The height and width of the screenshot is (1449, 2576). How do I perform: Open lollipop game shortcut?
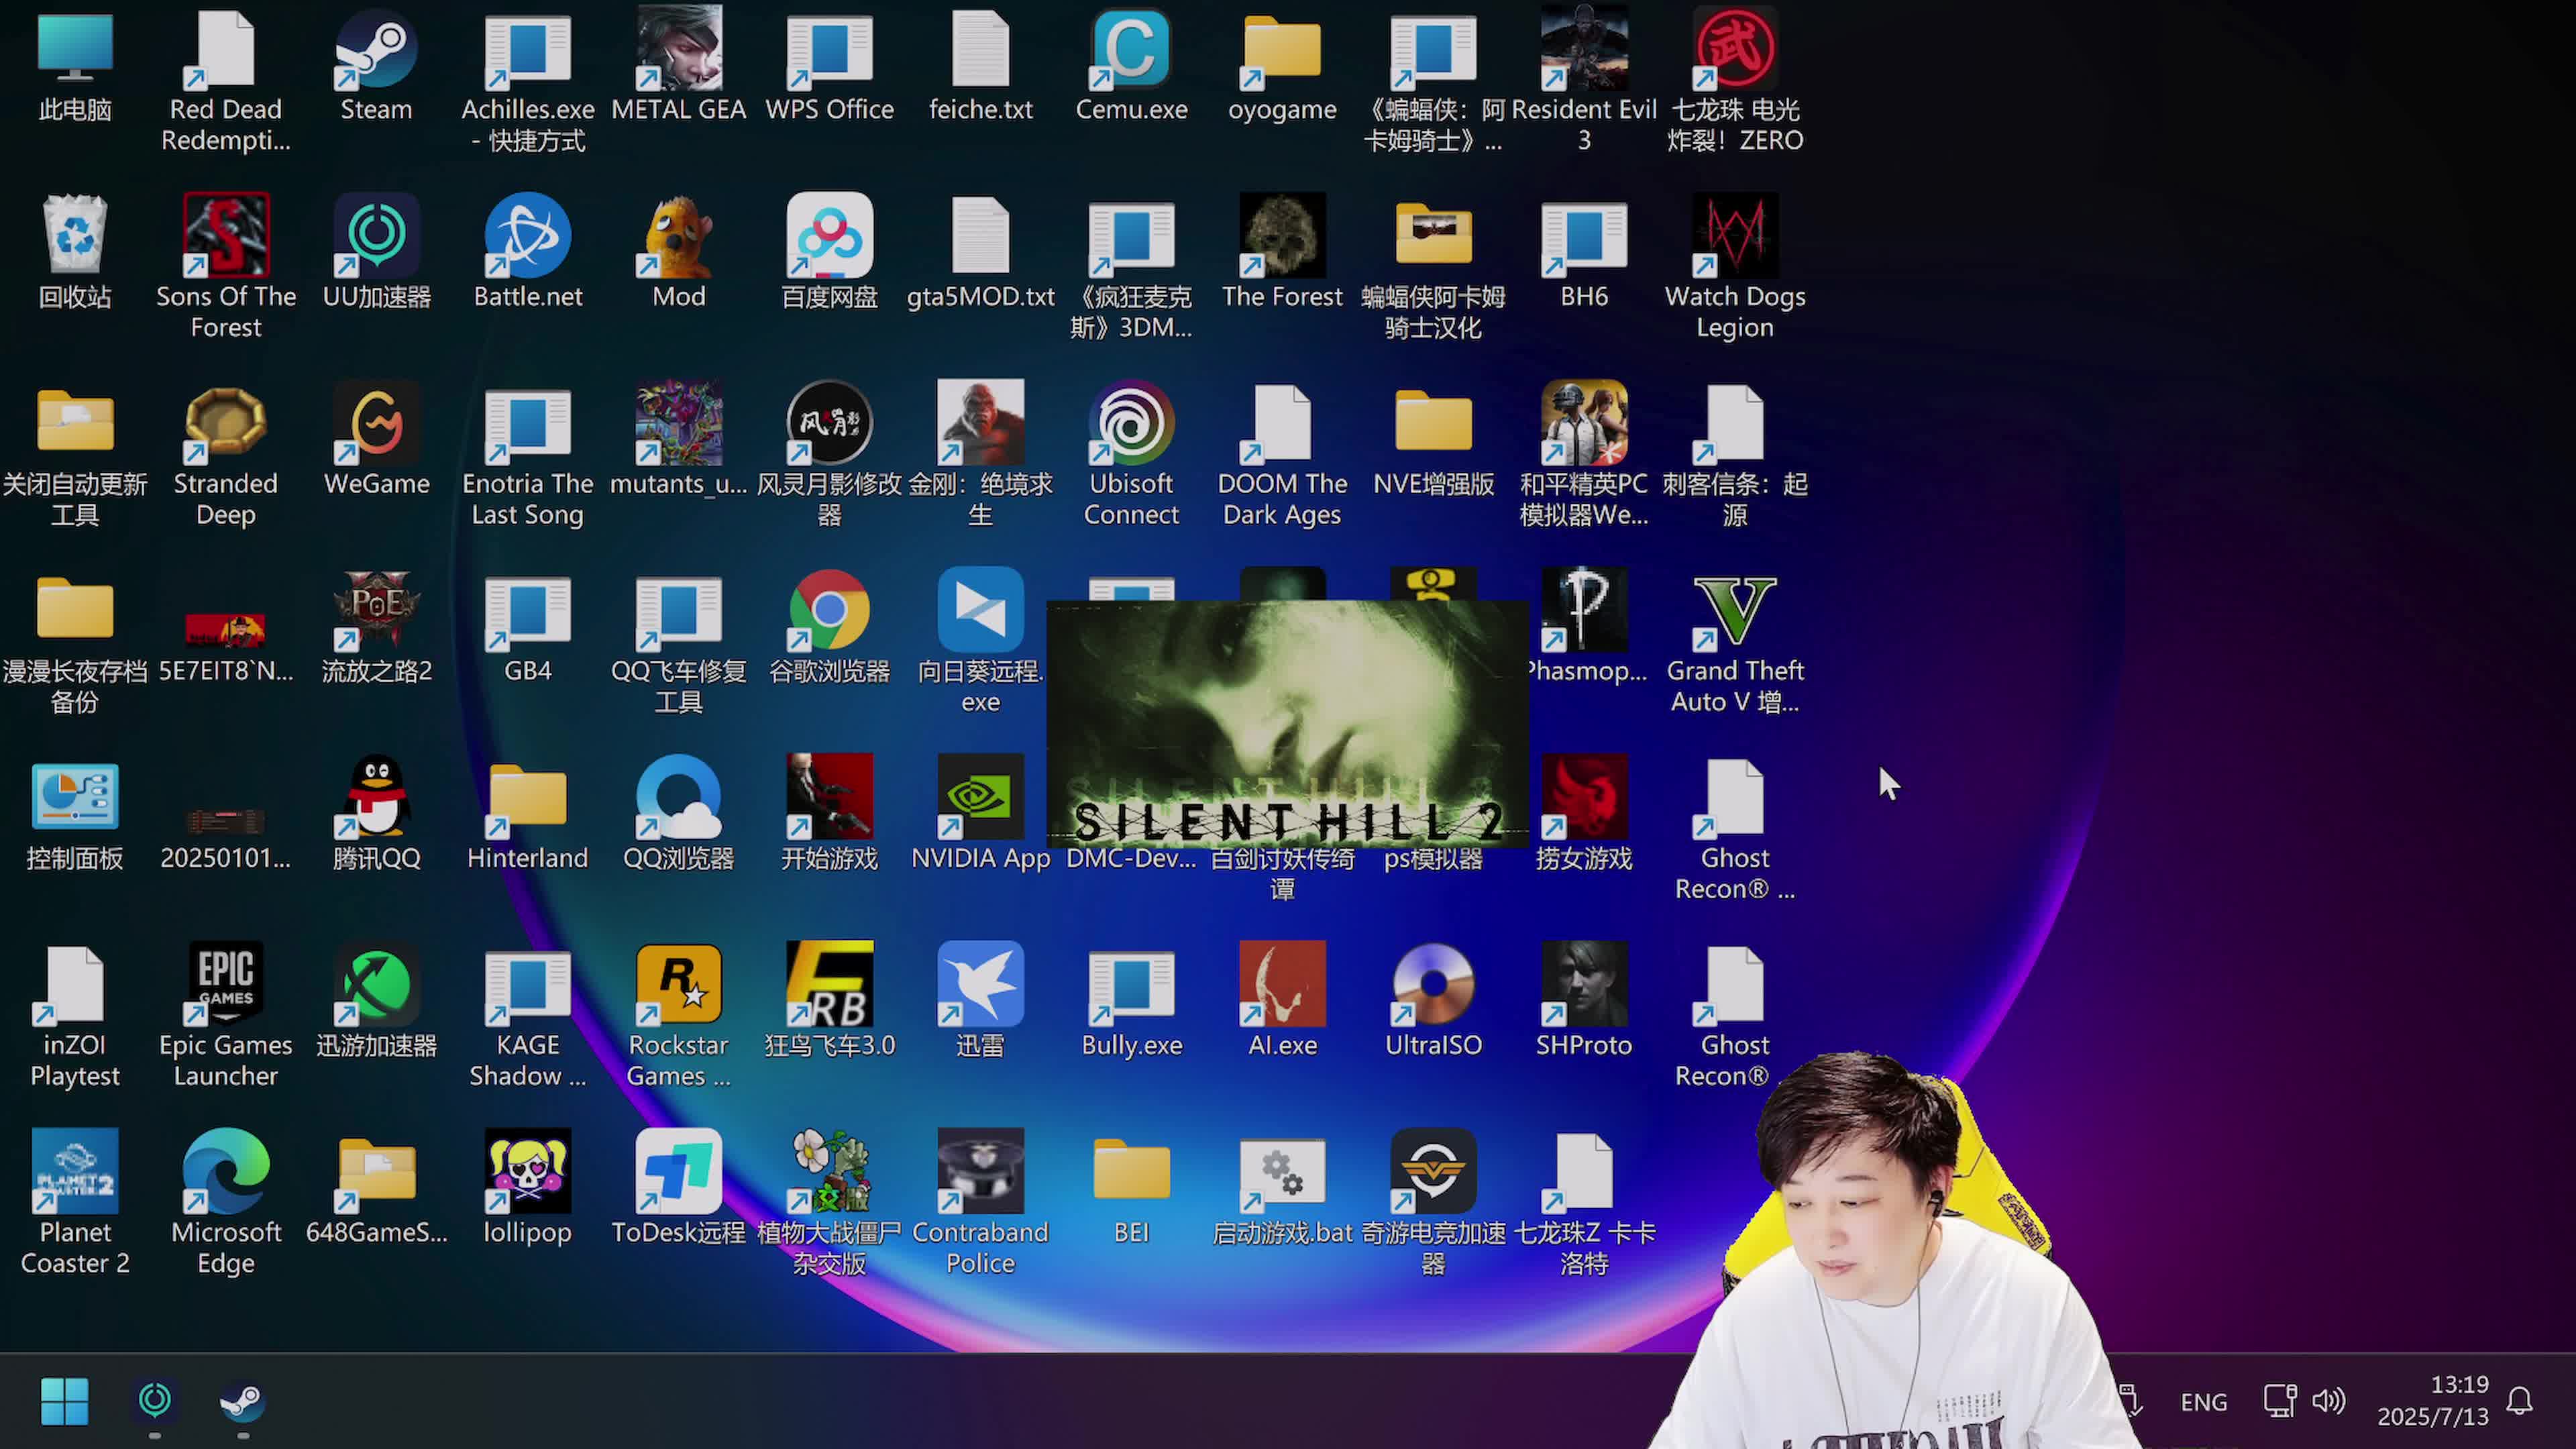[x=528, y=1188]
